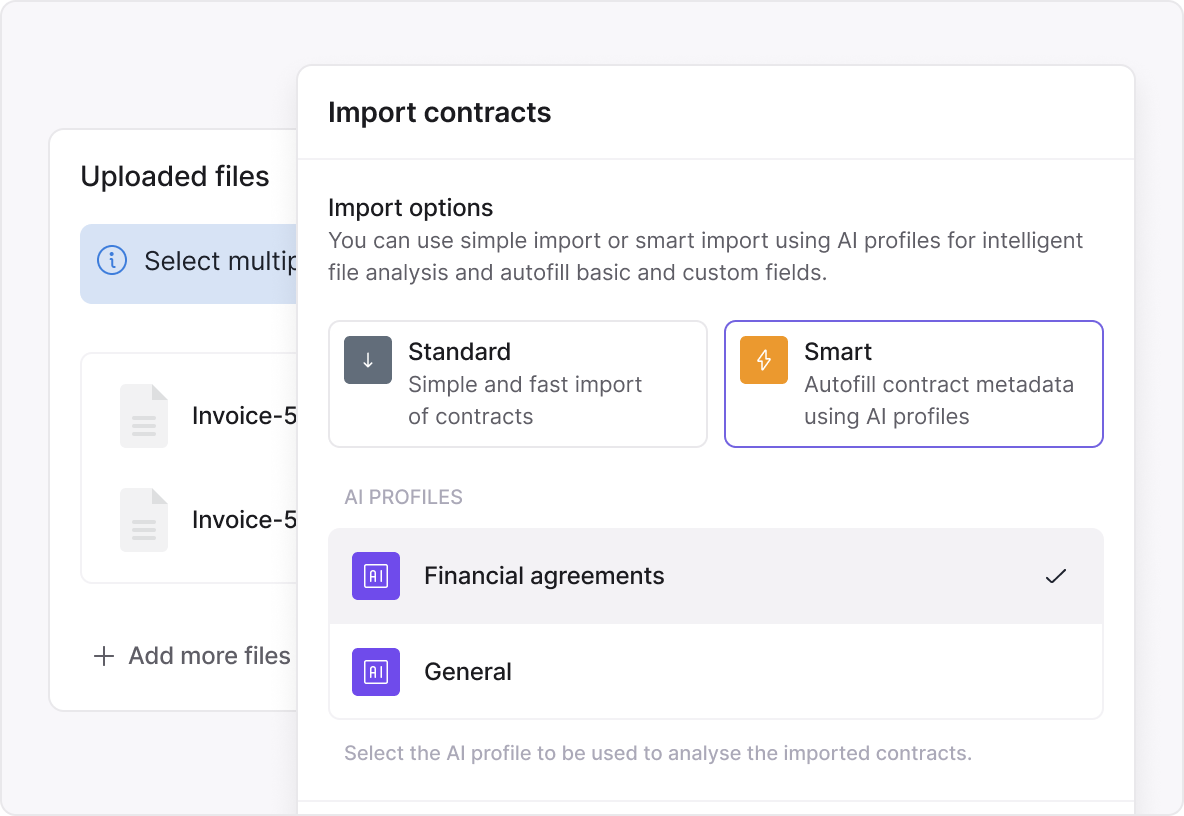This screenshot has width=1184, height=816.
Task: Select the Smart import option
Action: [913, 384]
